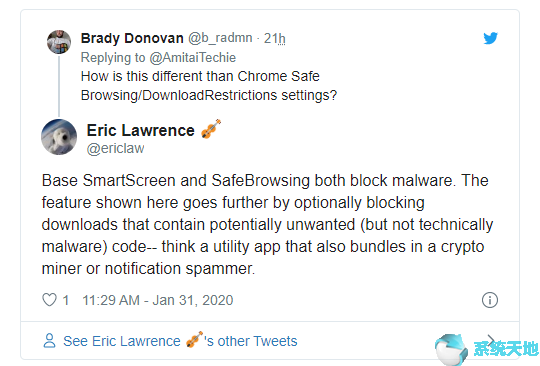Open the 21h timestamp of the reply

(x=274, y=38)
